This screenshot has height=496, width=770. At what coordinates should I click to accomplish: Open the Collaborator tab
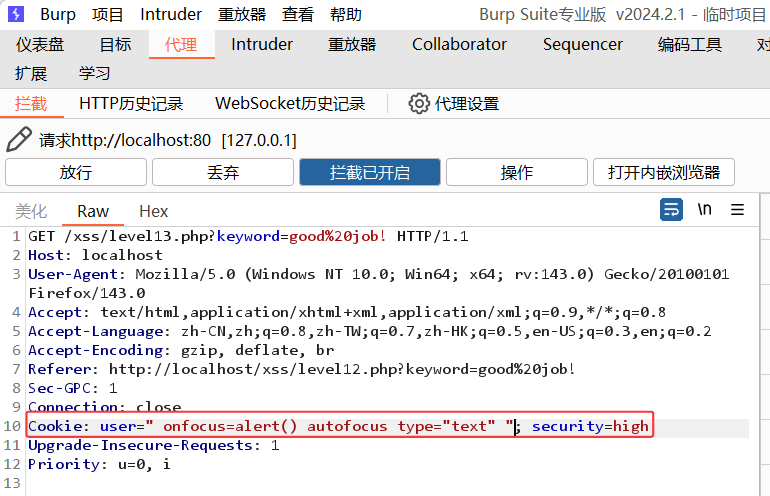coord(459,44)
